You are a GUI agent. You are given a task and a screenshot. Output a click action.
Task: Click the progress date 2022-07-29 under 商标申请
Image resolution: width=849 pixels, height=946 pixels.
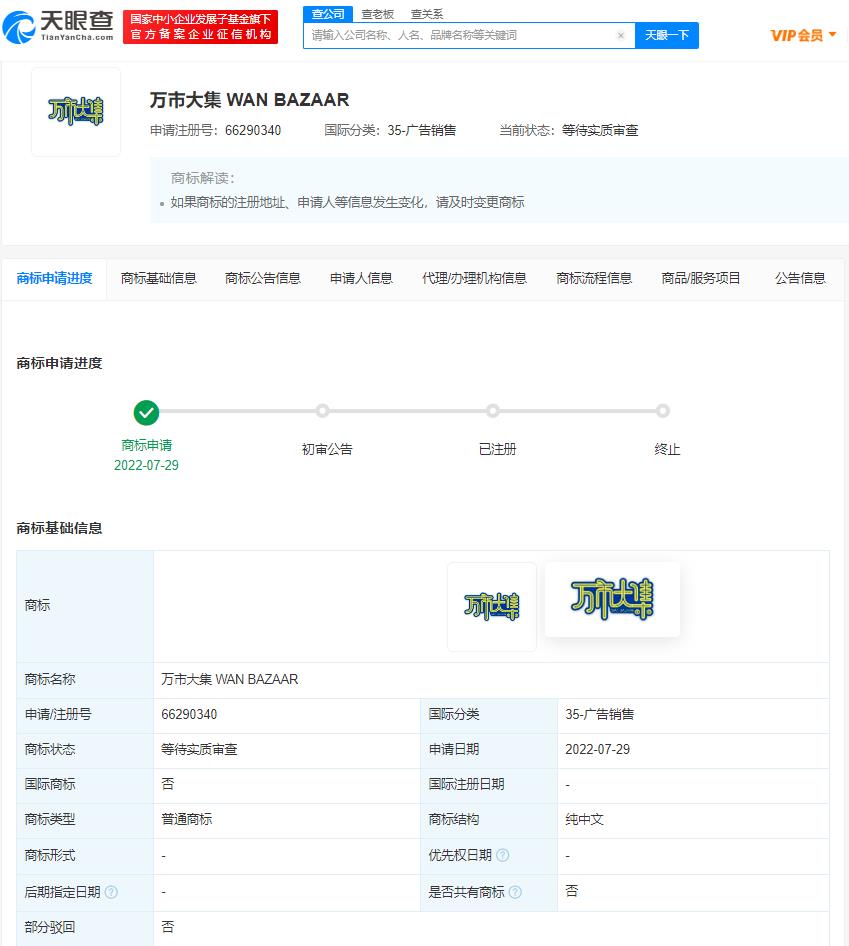pyautogui.click(x=146, y=465)
